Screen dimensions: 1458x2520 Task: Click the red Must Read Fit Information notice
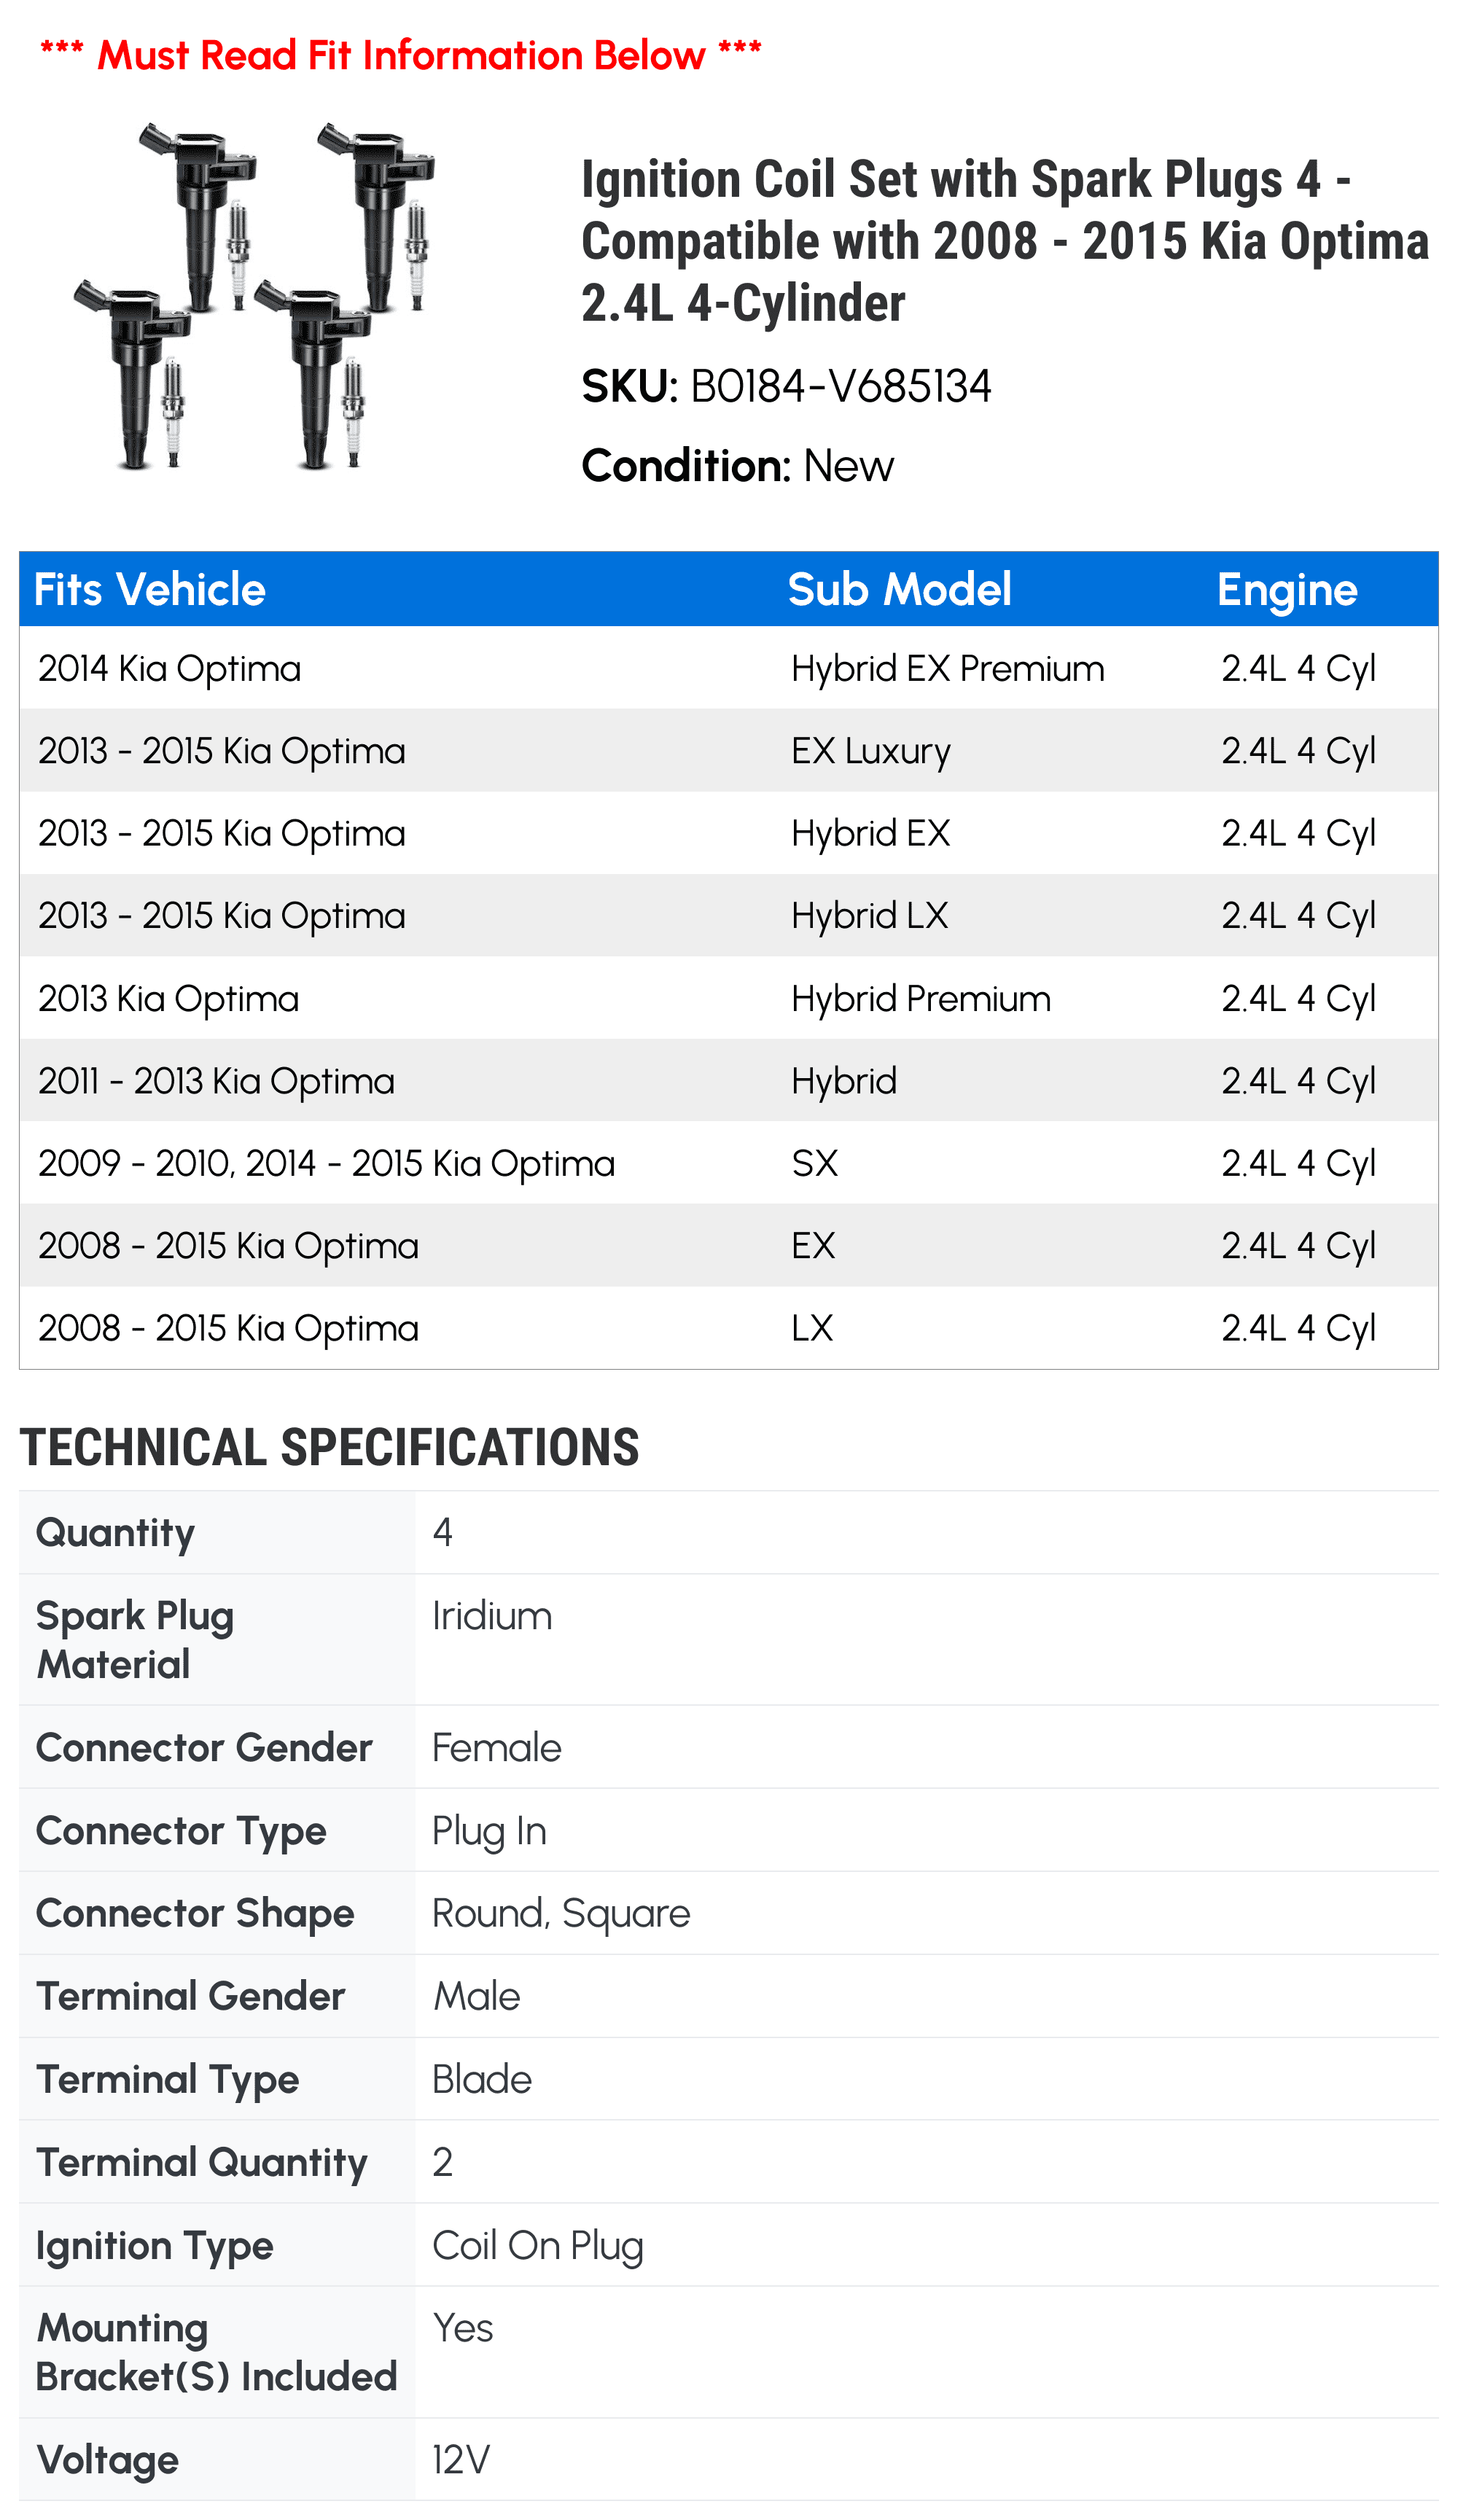coord(400,55)
